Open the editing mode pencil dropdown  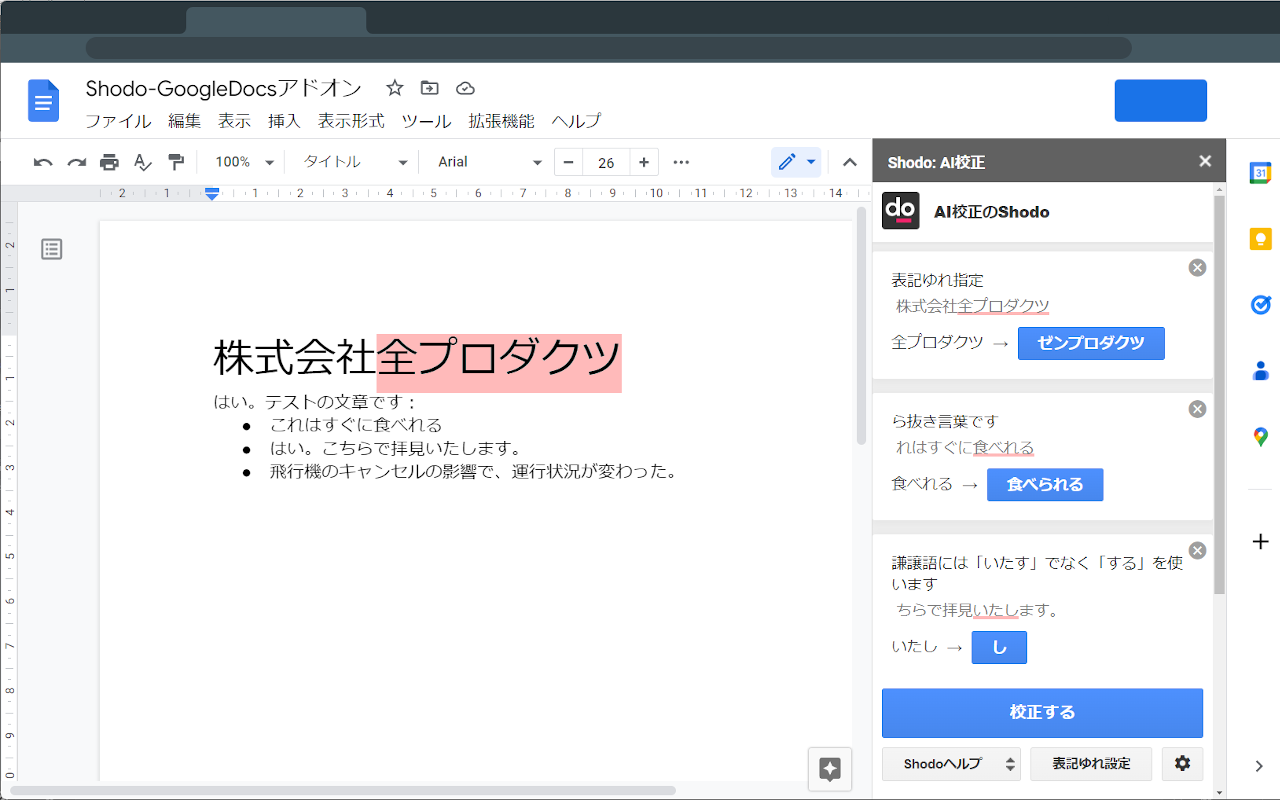pyautogui.click(x=796, y=162)
